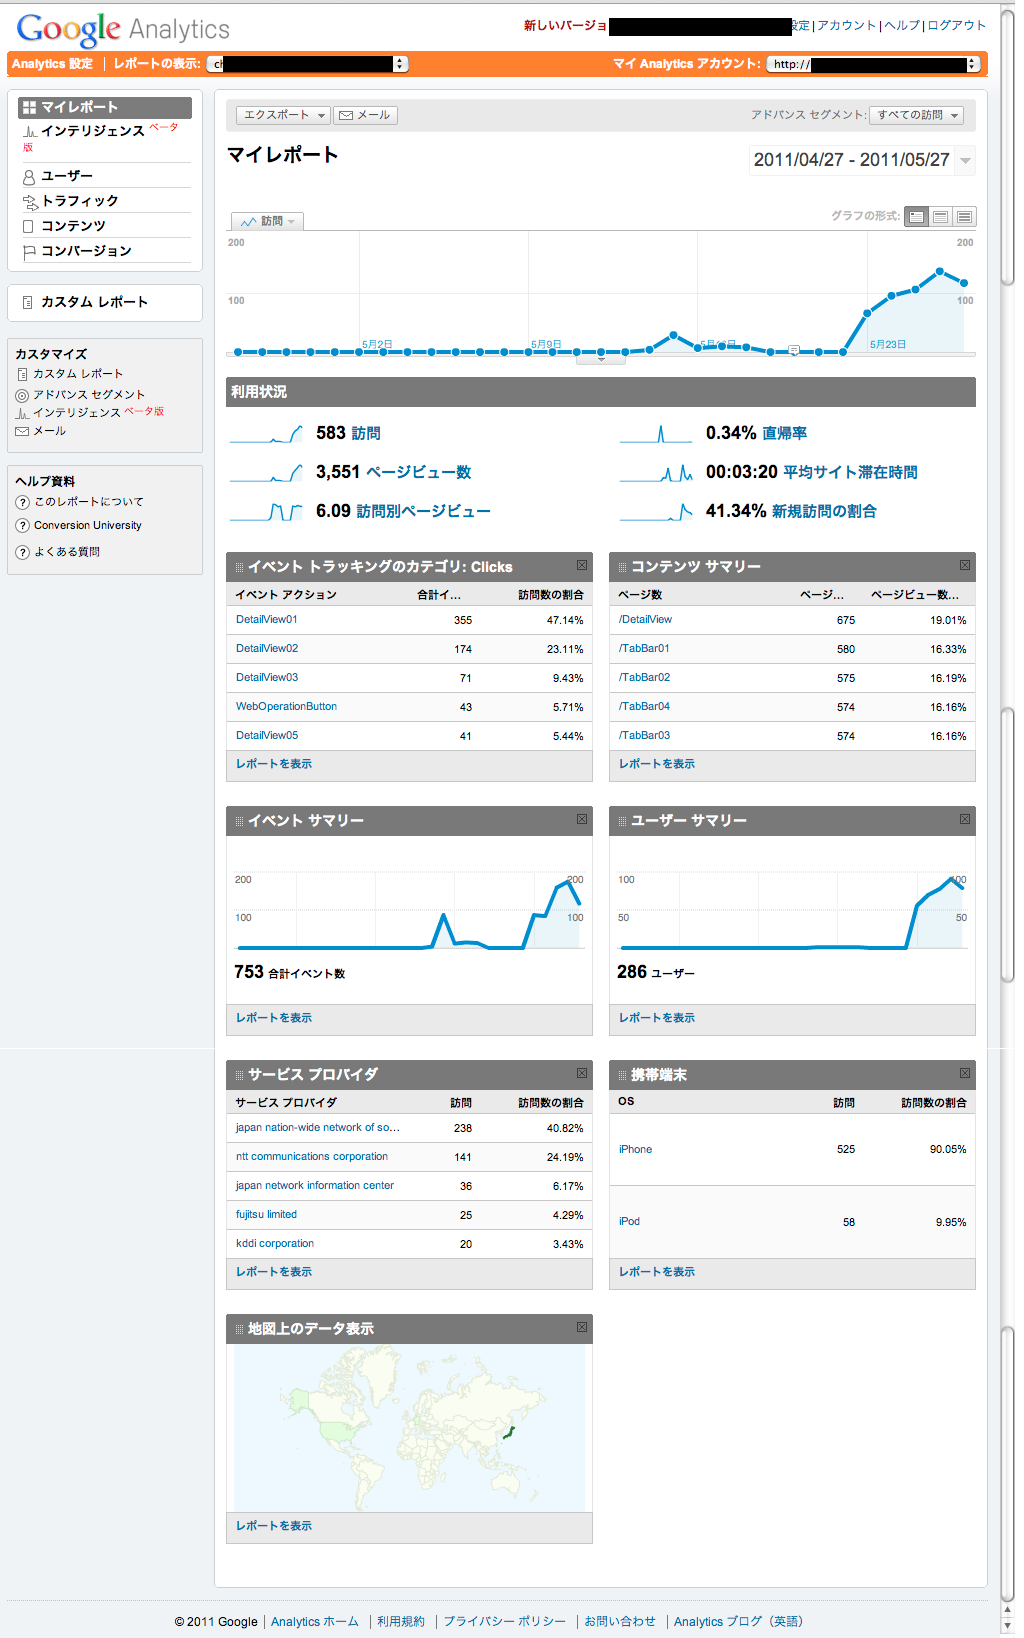
Task: Open kddi corporation provider link
Action: (275, 1244)
